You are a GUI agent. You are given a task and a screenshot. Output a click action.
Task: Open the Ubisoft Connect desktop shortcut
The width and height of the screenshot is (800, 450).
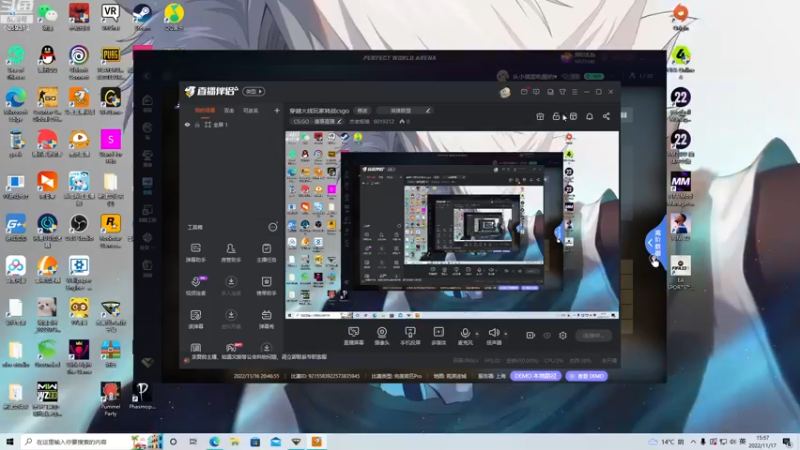point(79,62)
